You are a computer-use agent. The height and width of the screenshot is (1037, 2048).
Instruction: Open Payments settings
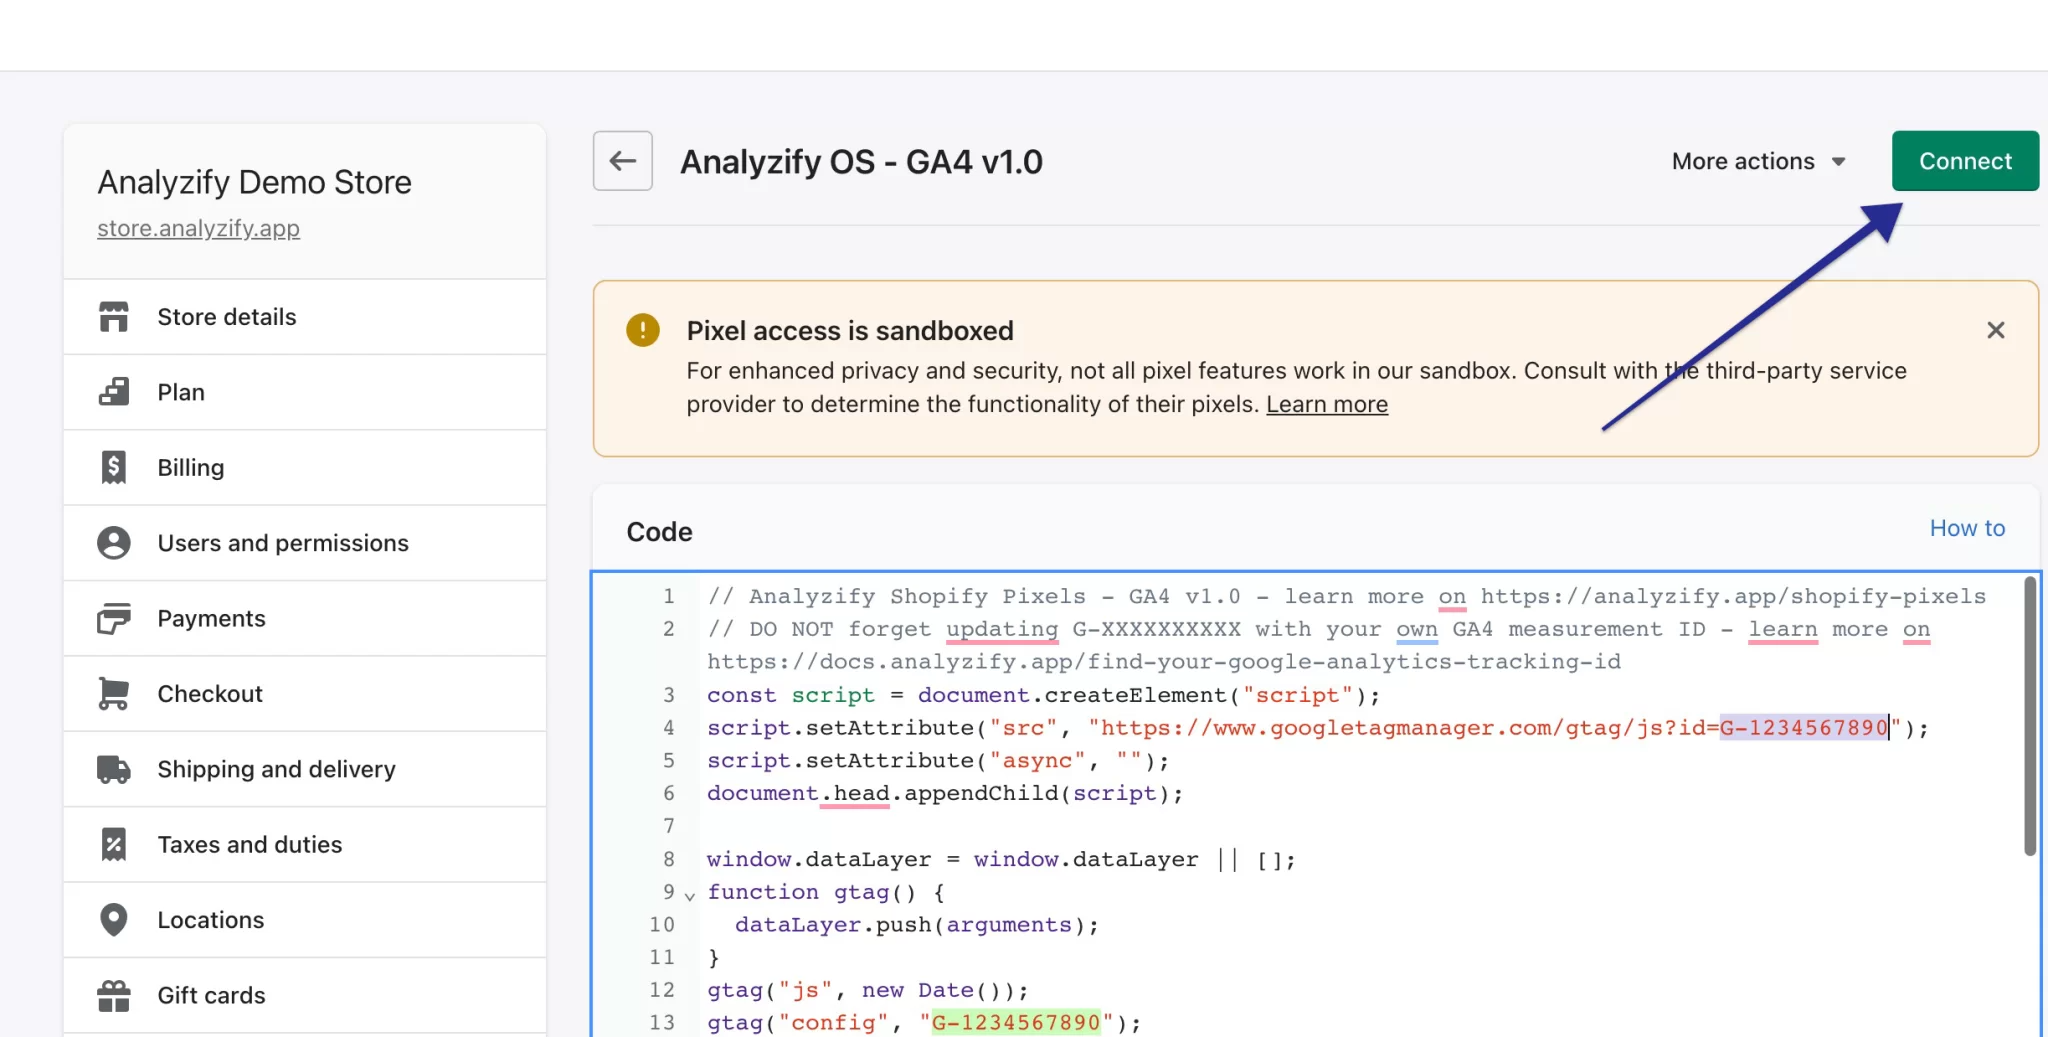305,618
